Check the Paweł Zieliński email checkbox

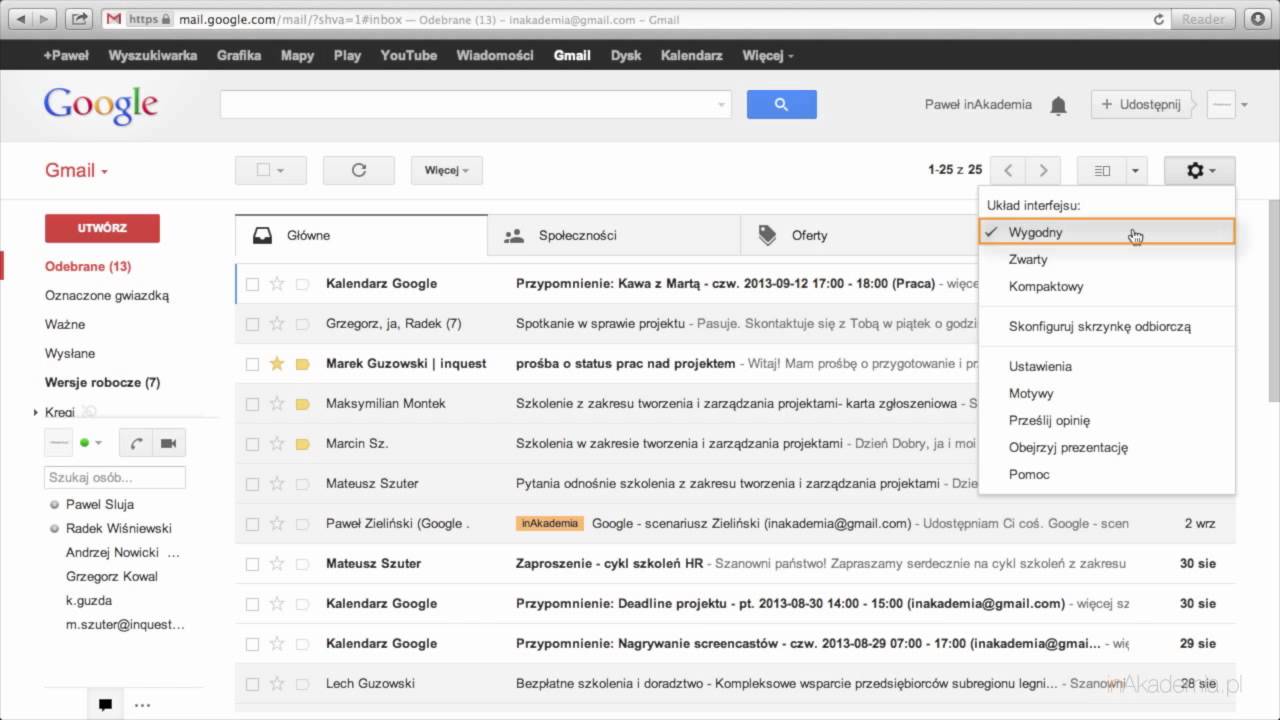(252, 524)
